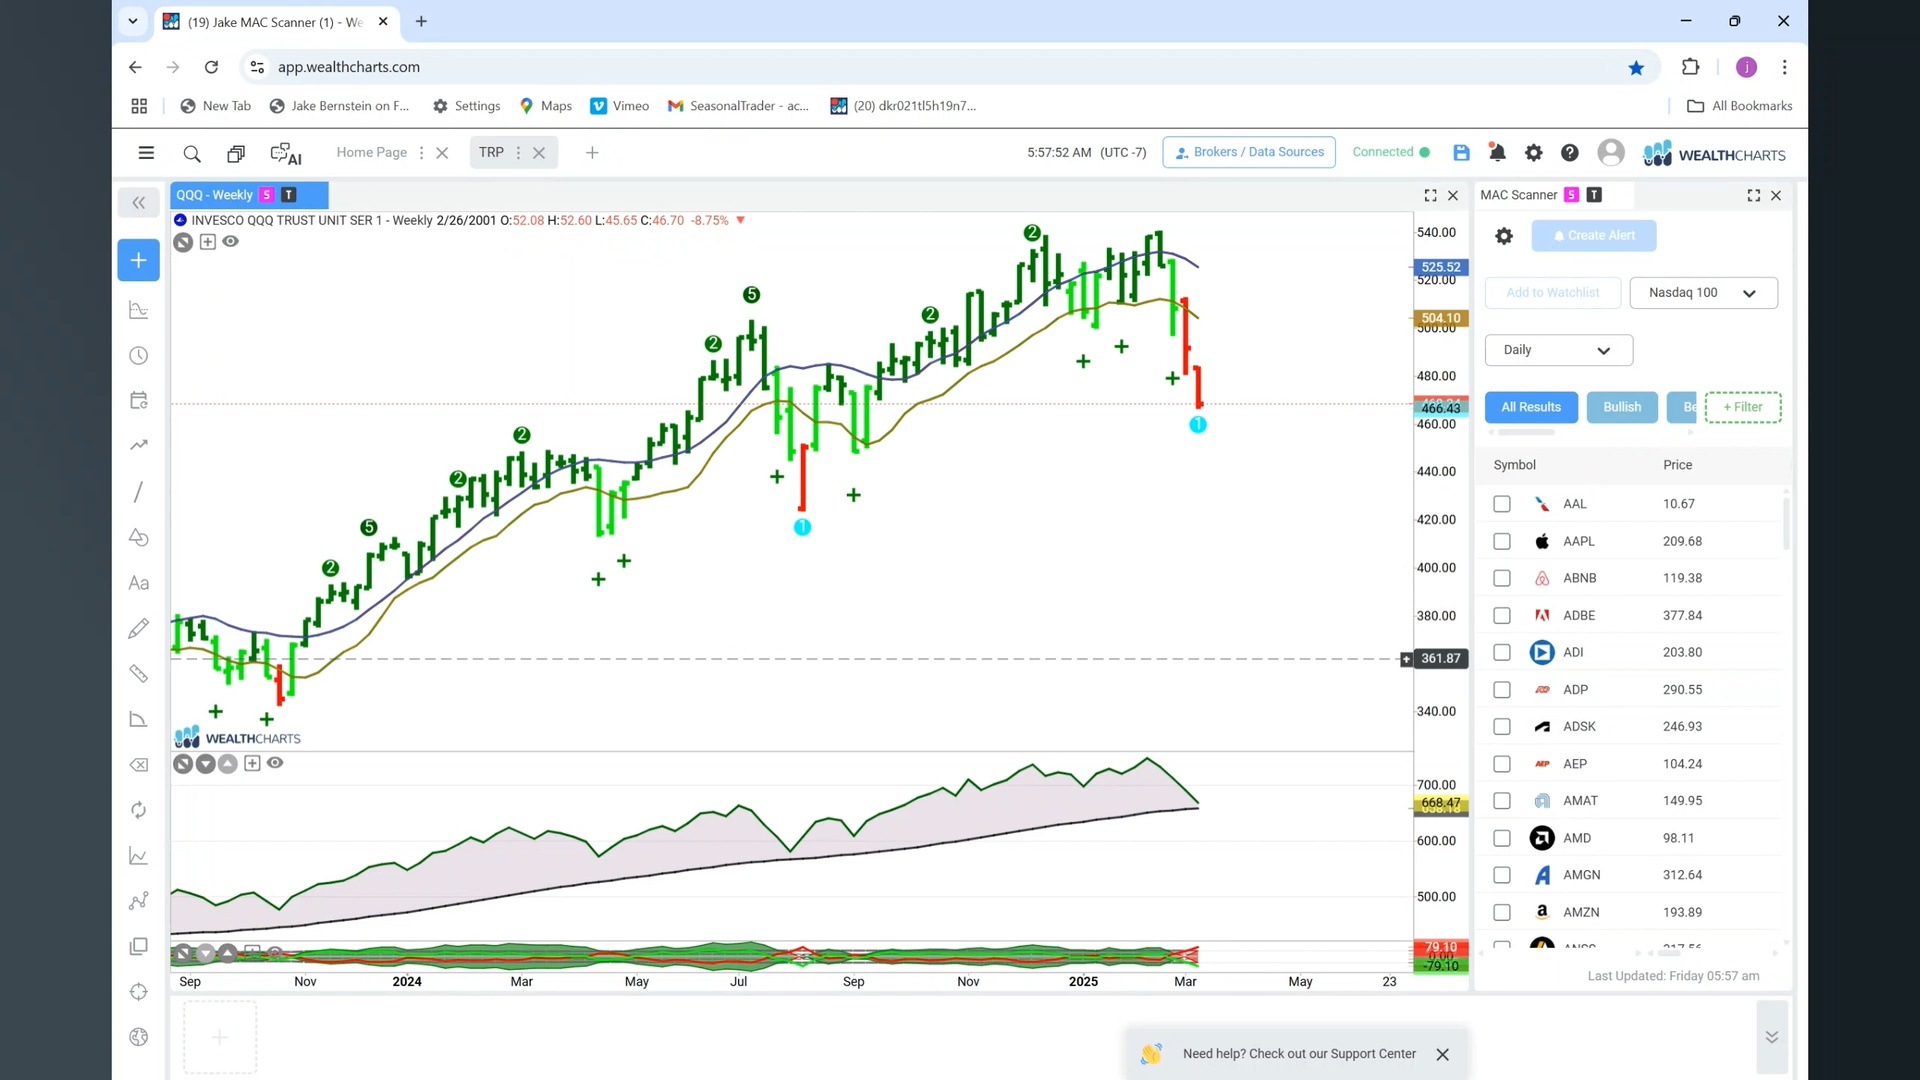
Task: Open the calendar tool in left sidebar
Action: pos(139,400)
